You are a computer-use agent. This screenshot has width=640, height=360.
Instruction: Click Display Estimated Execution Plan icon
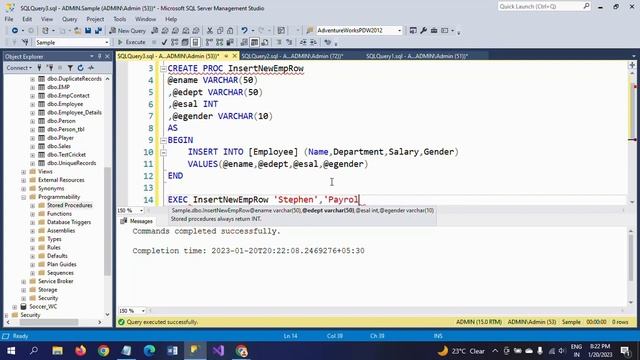tap(175, 42)
